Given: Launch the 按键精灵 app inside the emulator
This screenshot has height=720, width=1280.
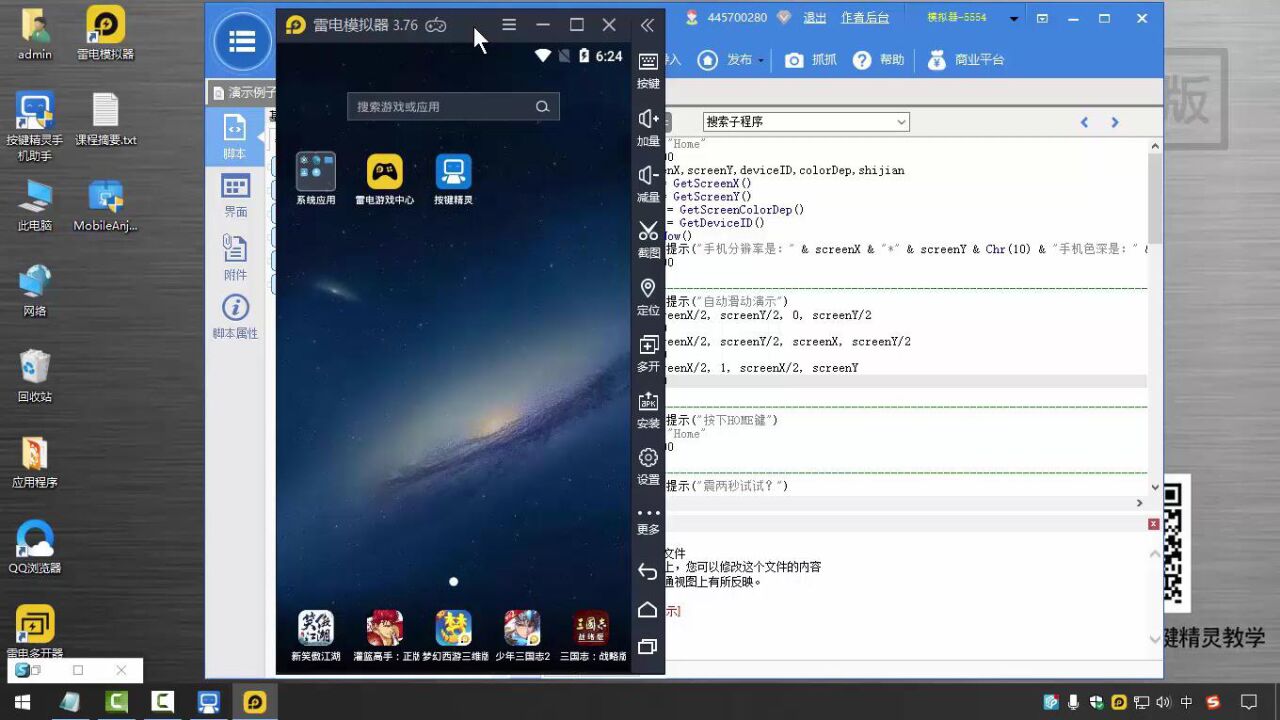Looking at the screenshot, I should (453, 179).
